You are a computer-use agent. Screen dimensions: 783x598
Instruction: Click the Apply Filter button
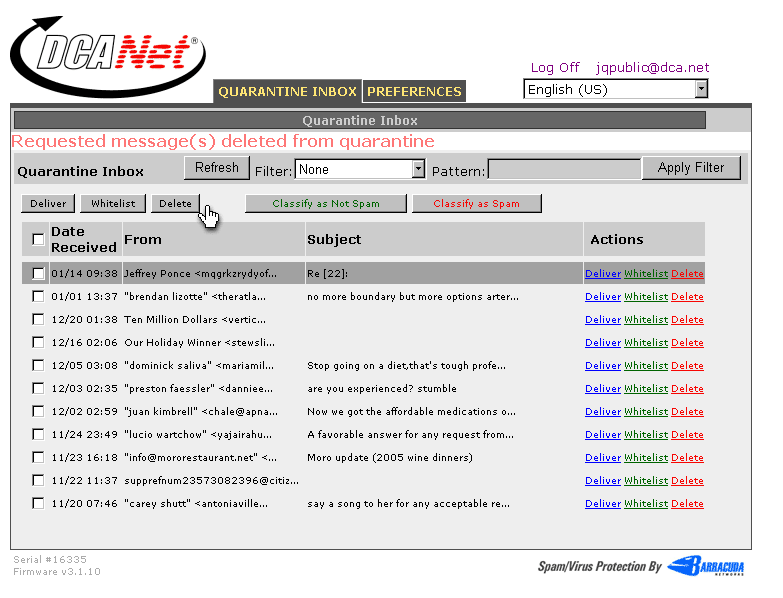tap(691, 168)
